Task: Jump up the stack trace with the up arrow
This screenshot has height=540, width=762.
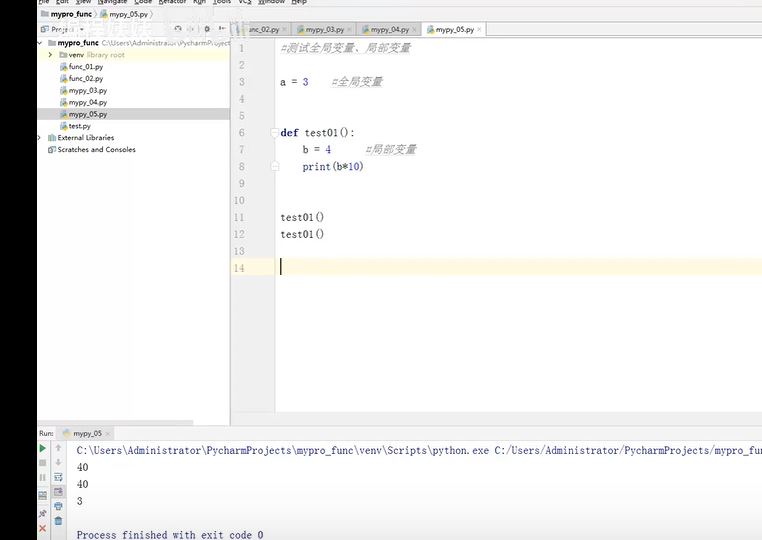Action: point(58,448)
